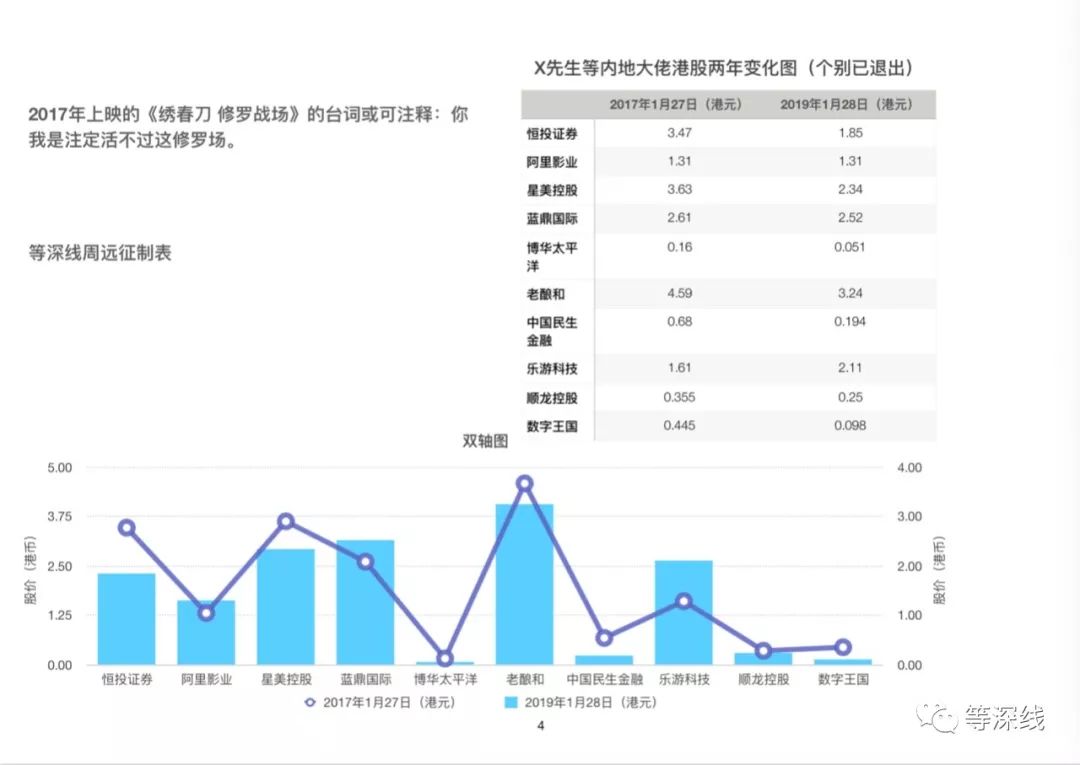Select table cell value 0.355
This screenshot has width=1080, height=765.
pyautogui.click(x=679, y=397)
